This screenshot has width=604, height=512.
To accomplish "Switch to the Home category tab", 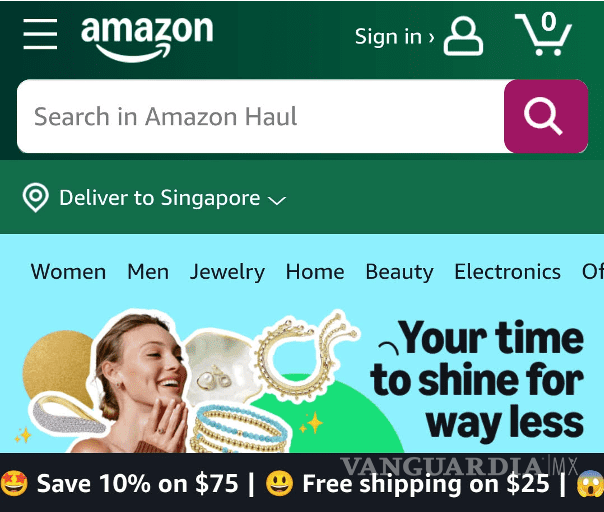I will click(315, 272).
